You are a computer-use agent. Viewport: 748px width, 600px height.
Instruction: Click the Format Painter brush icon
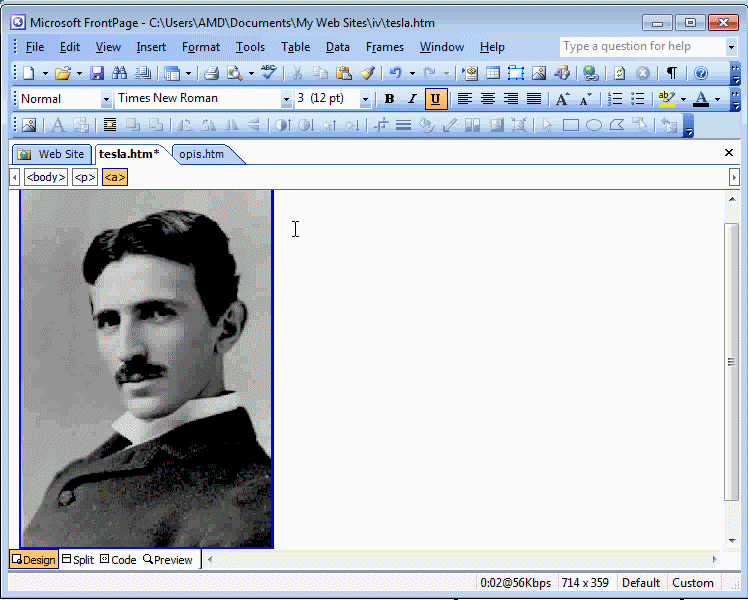click(367, 73)
